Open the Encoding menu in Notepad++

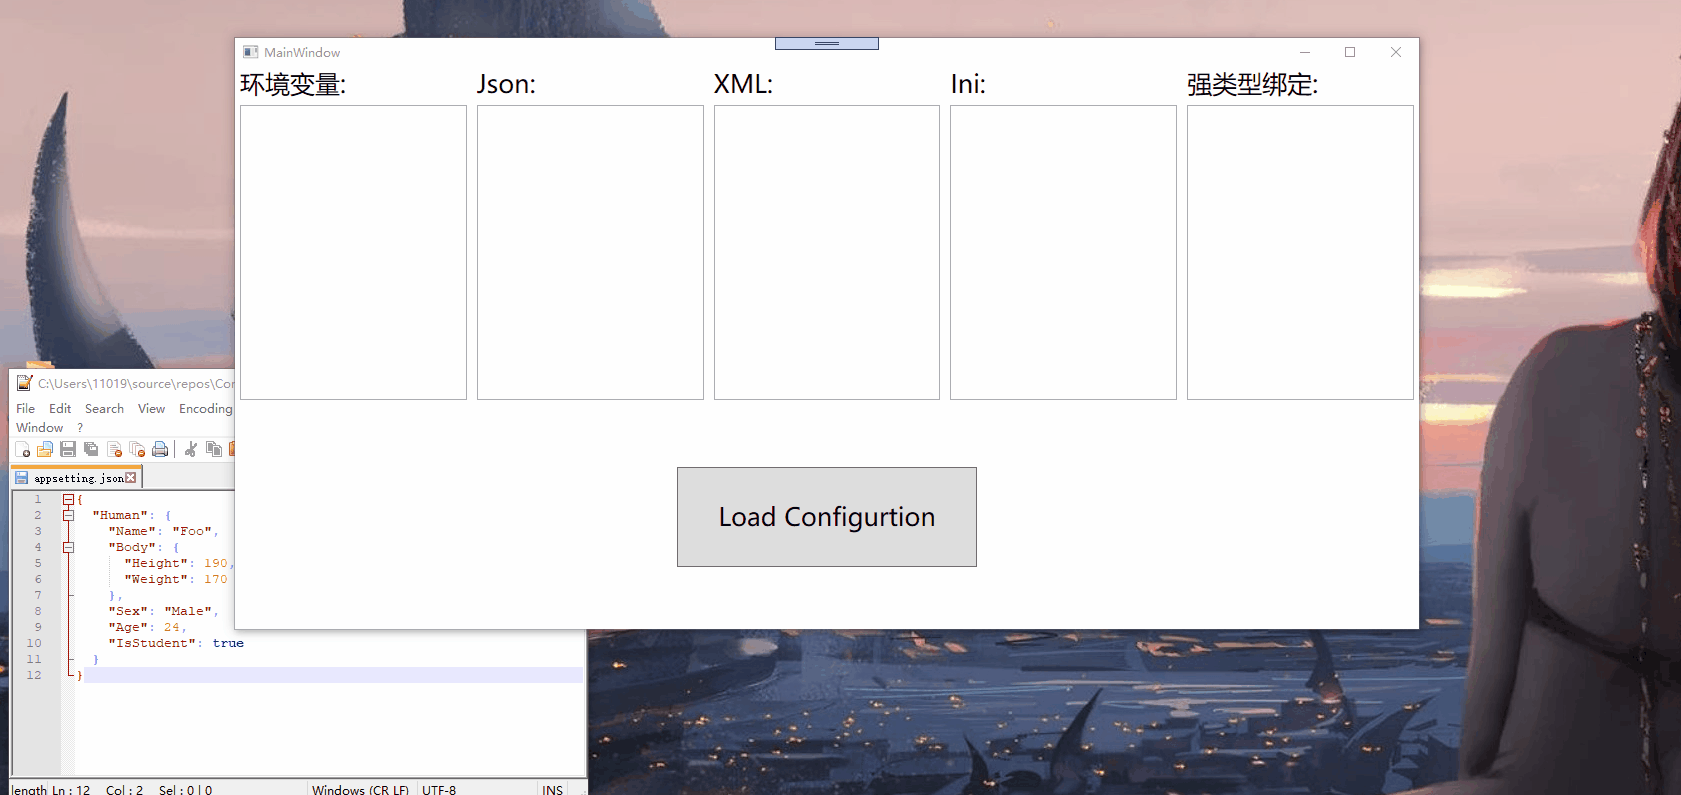click(205, 408)
